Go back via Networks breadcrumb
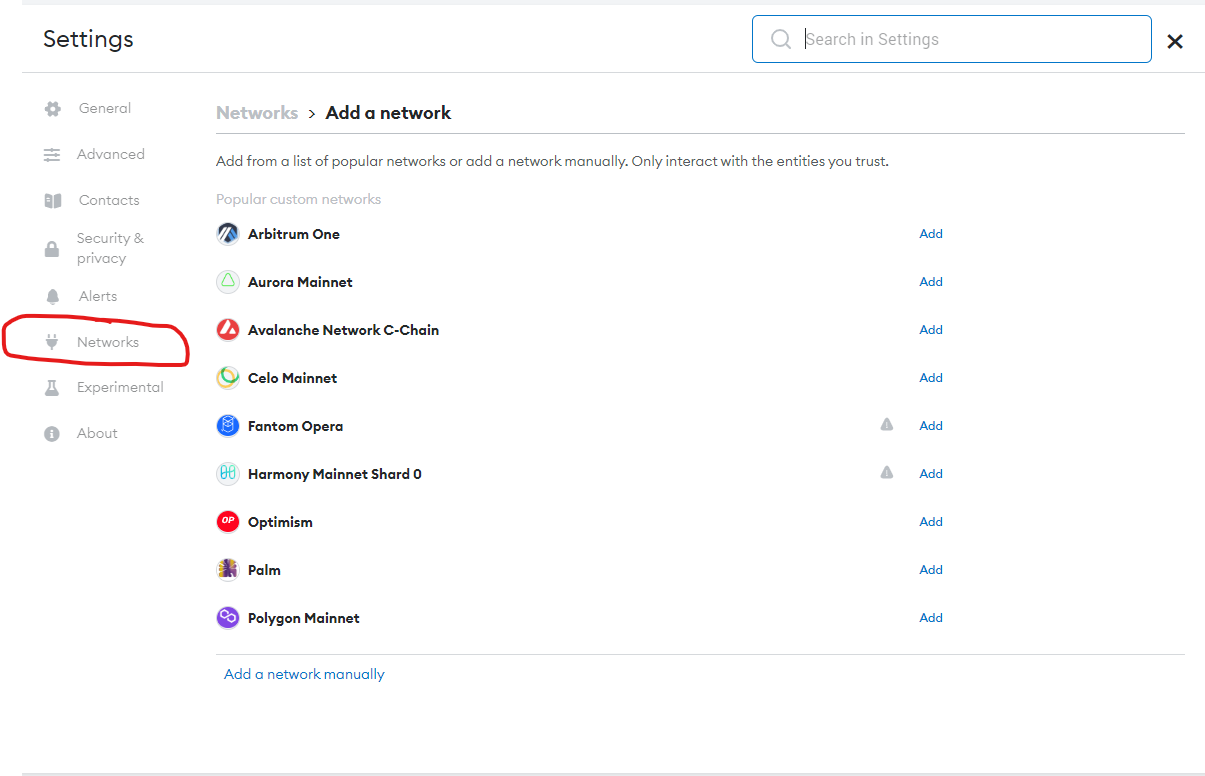This screenshot has height=776, width=1205. pyautogui.click(x=257, y=113)
